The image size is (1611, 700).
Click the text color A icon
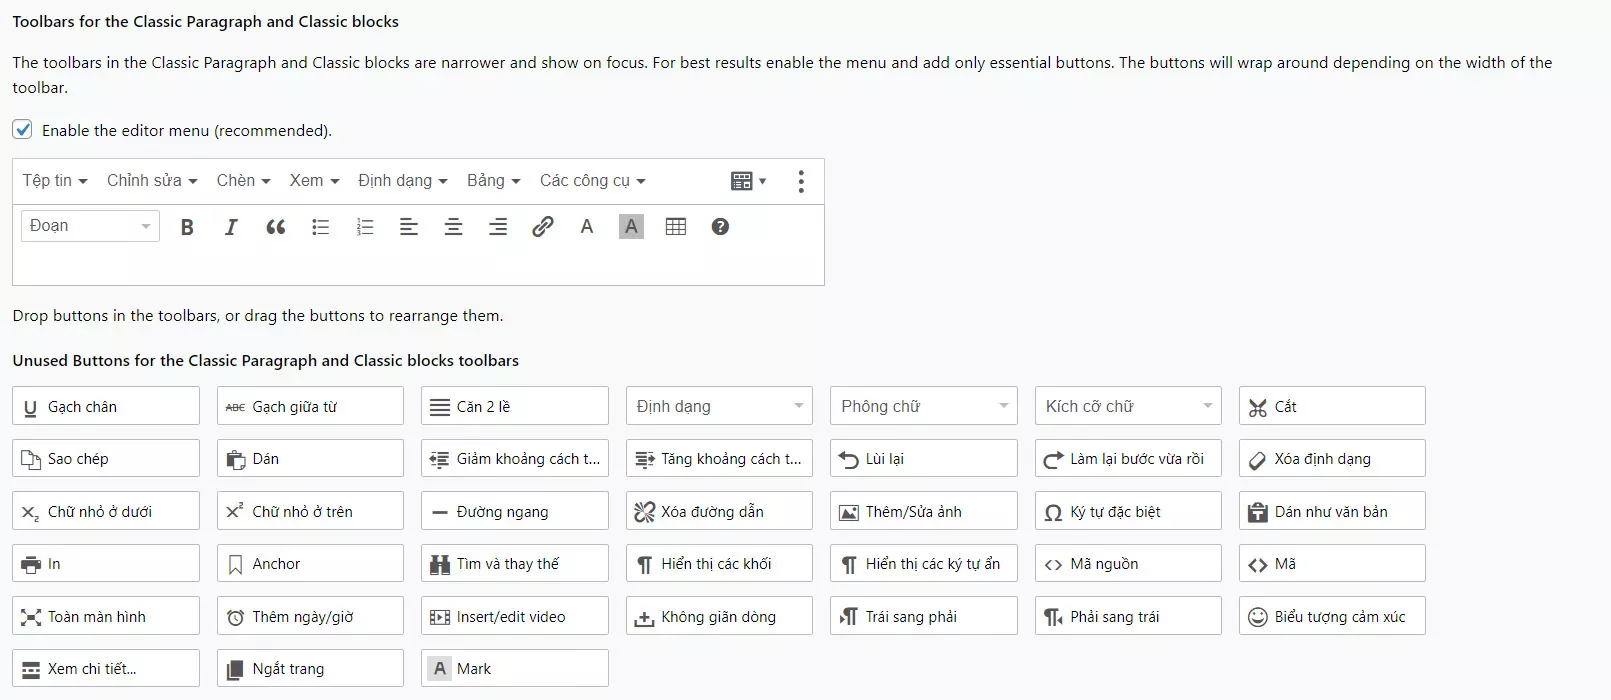pyautogui.click(x=587, y=227)
